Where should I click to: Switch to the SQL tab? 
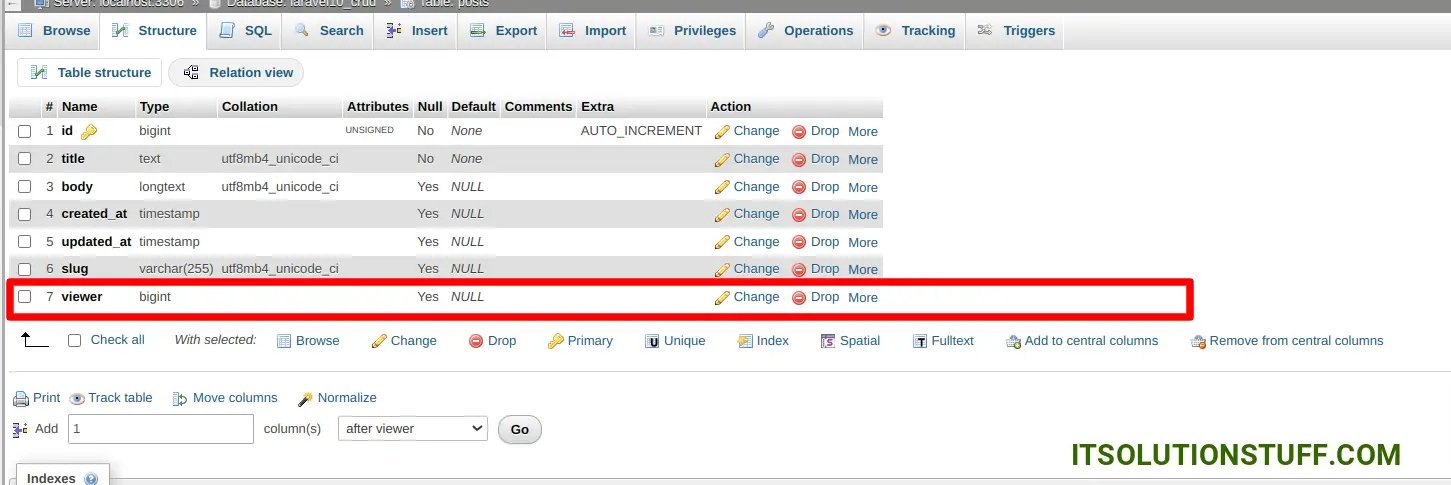246,31
